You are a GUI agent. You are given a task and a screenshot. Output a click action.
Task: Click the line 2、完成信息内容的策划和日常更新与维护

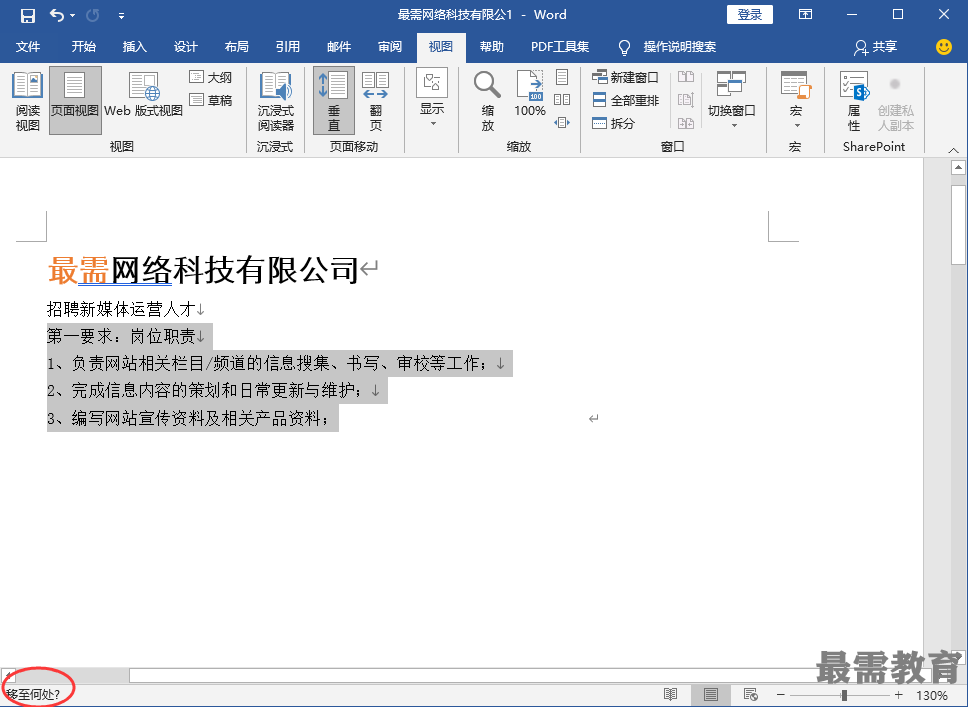204,390
